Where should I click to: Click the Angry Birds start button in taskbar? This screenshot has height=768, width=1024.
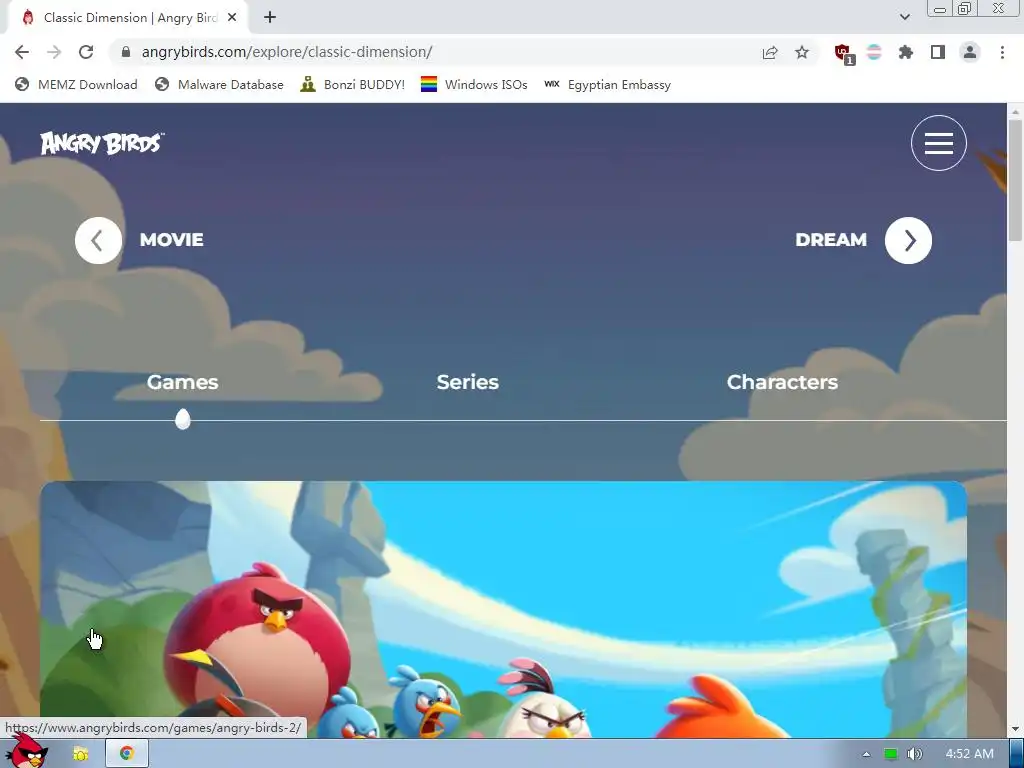26,751
